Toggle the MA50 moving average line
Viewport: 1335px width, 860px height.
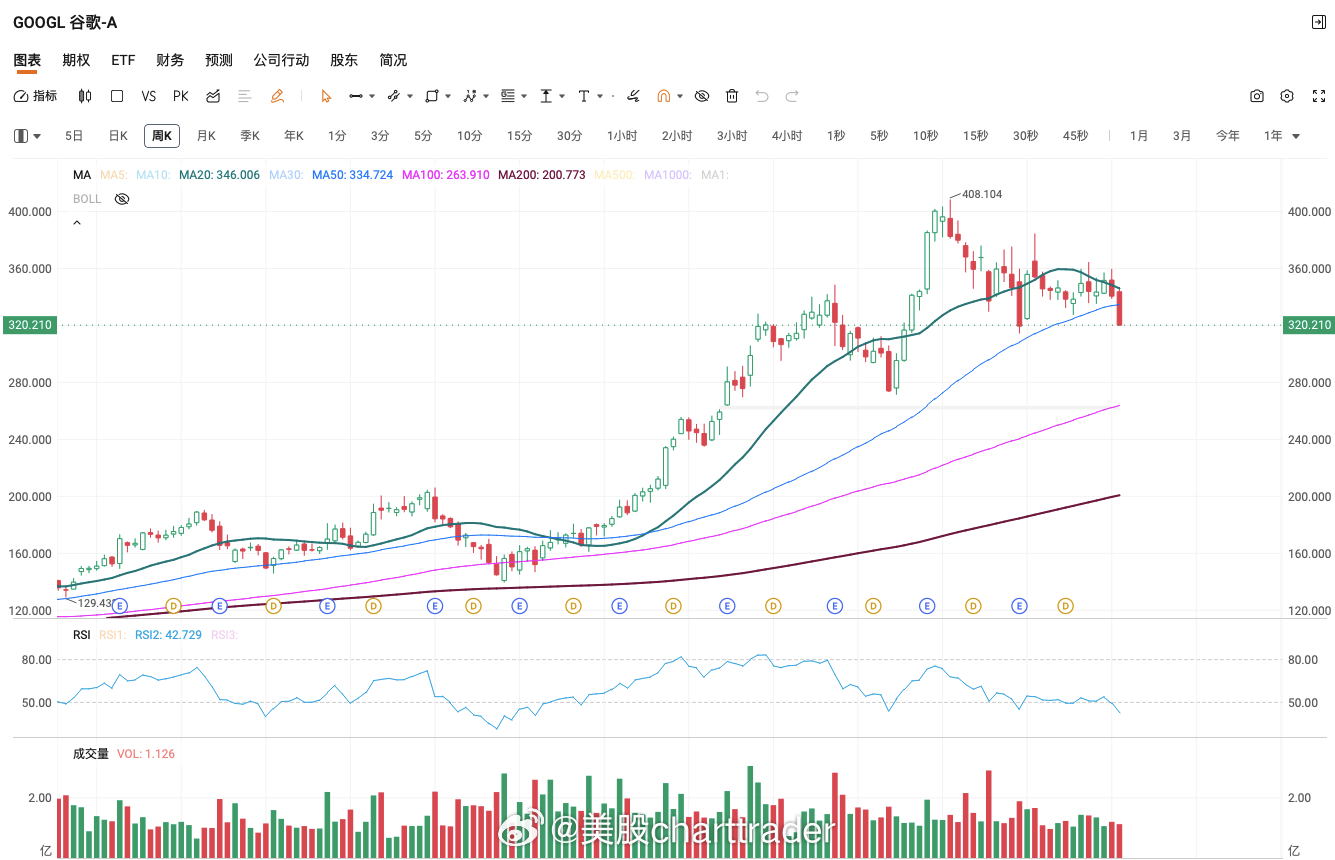(x=352, y=175)
